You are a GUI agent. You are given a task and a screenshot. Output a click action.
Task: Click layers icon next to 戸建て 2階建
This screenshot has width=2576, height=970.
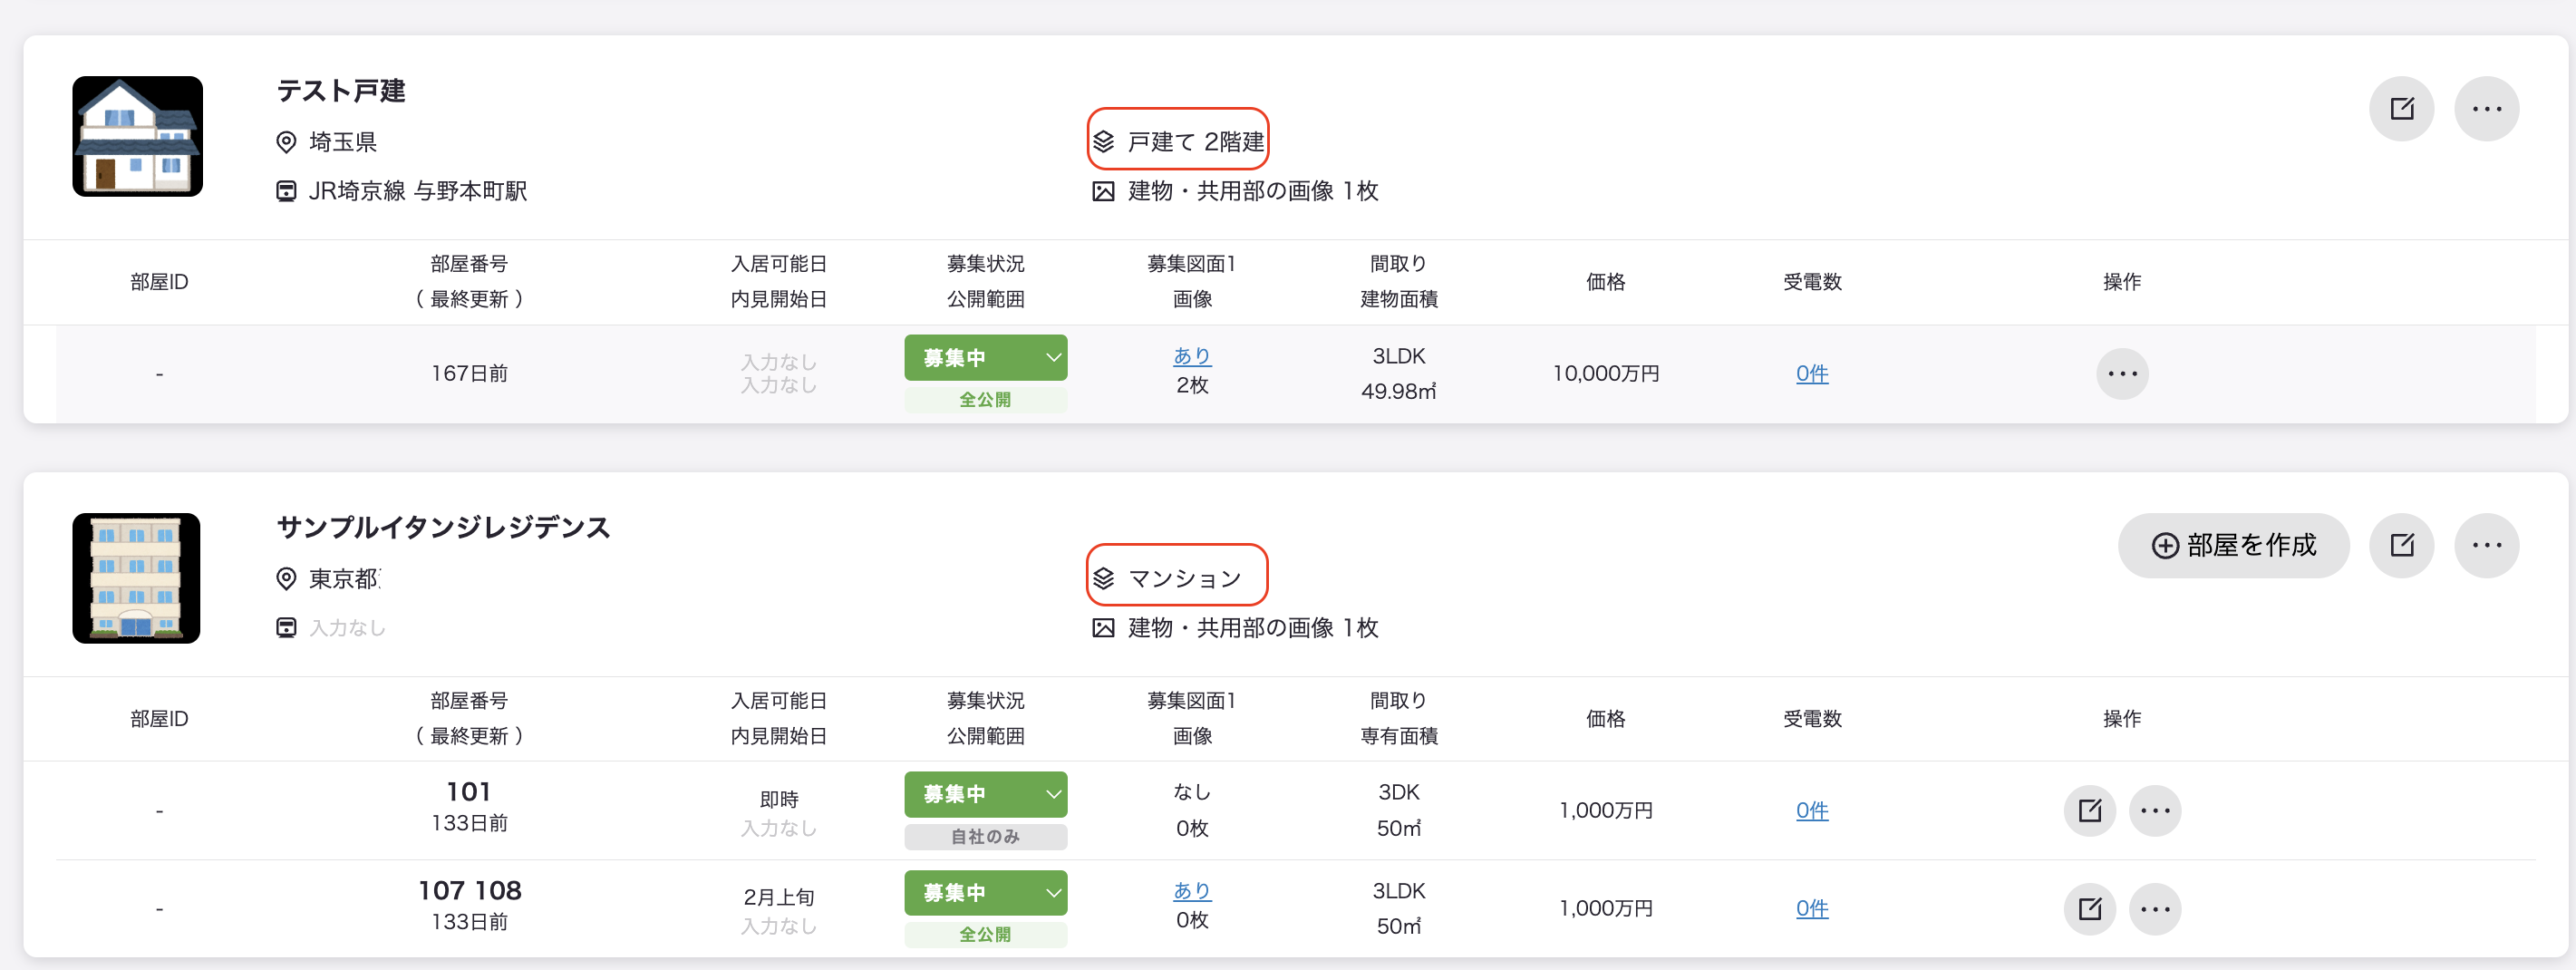click(1103, 142)
